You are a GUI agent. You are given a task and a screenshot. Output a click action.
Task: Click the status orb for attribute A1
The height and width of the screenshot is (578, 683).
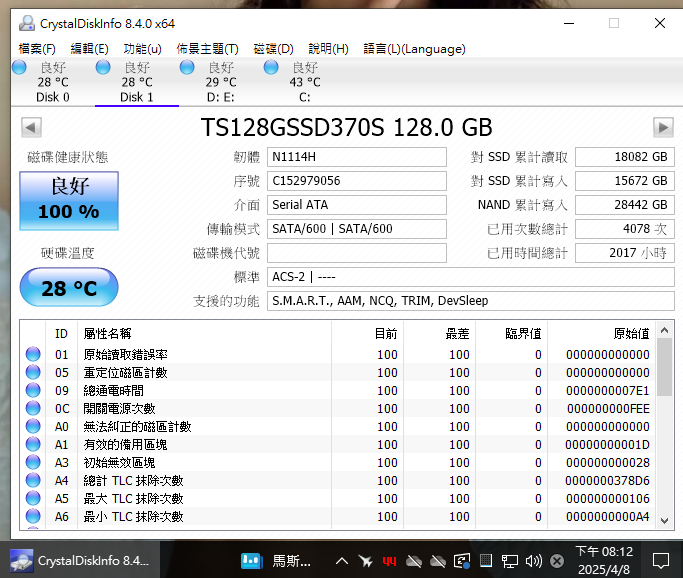point(33,444)
